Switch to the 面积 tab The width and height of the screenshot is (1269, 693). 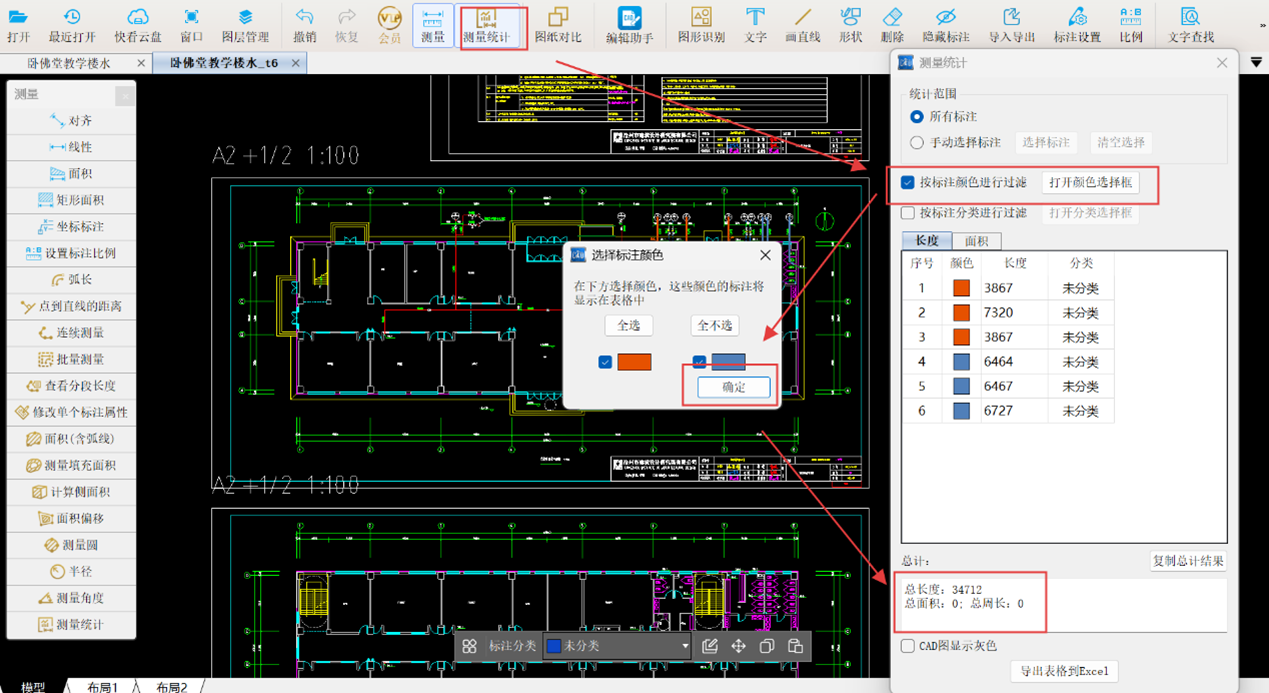point(976,241)
